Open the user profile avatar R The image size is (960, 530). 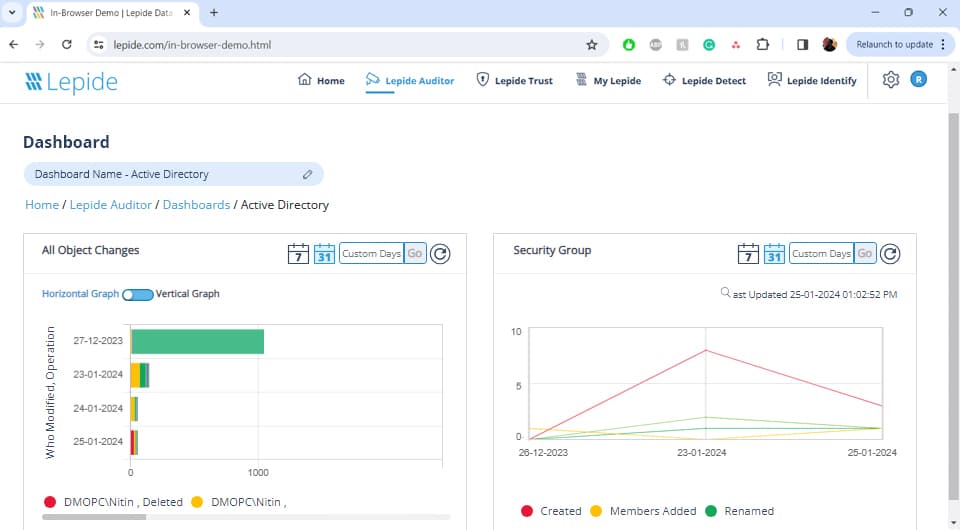(918, 79)
